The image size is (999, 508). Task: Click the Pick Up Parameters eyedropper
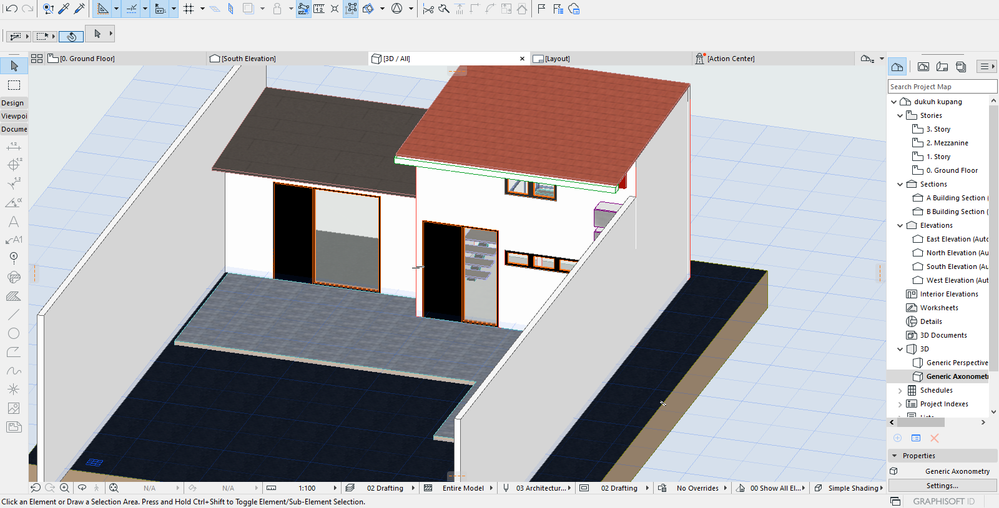[63, 9]
